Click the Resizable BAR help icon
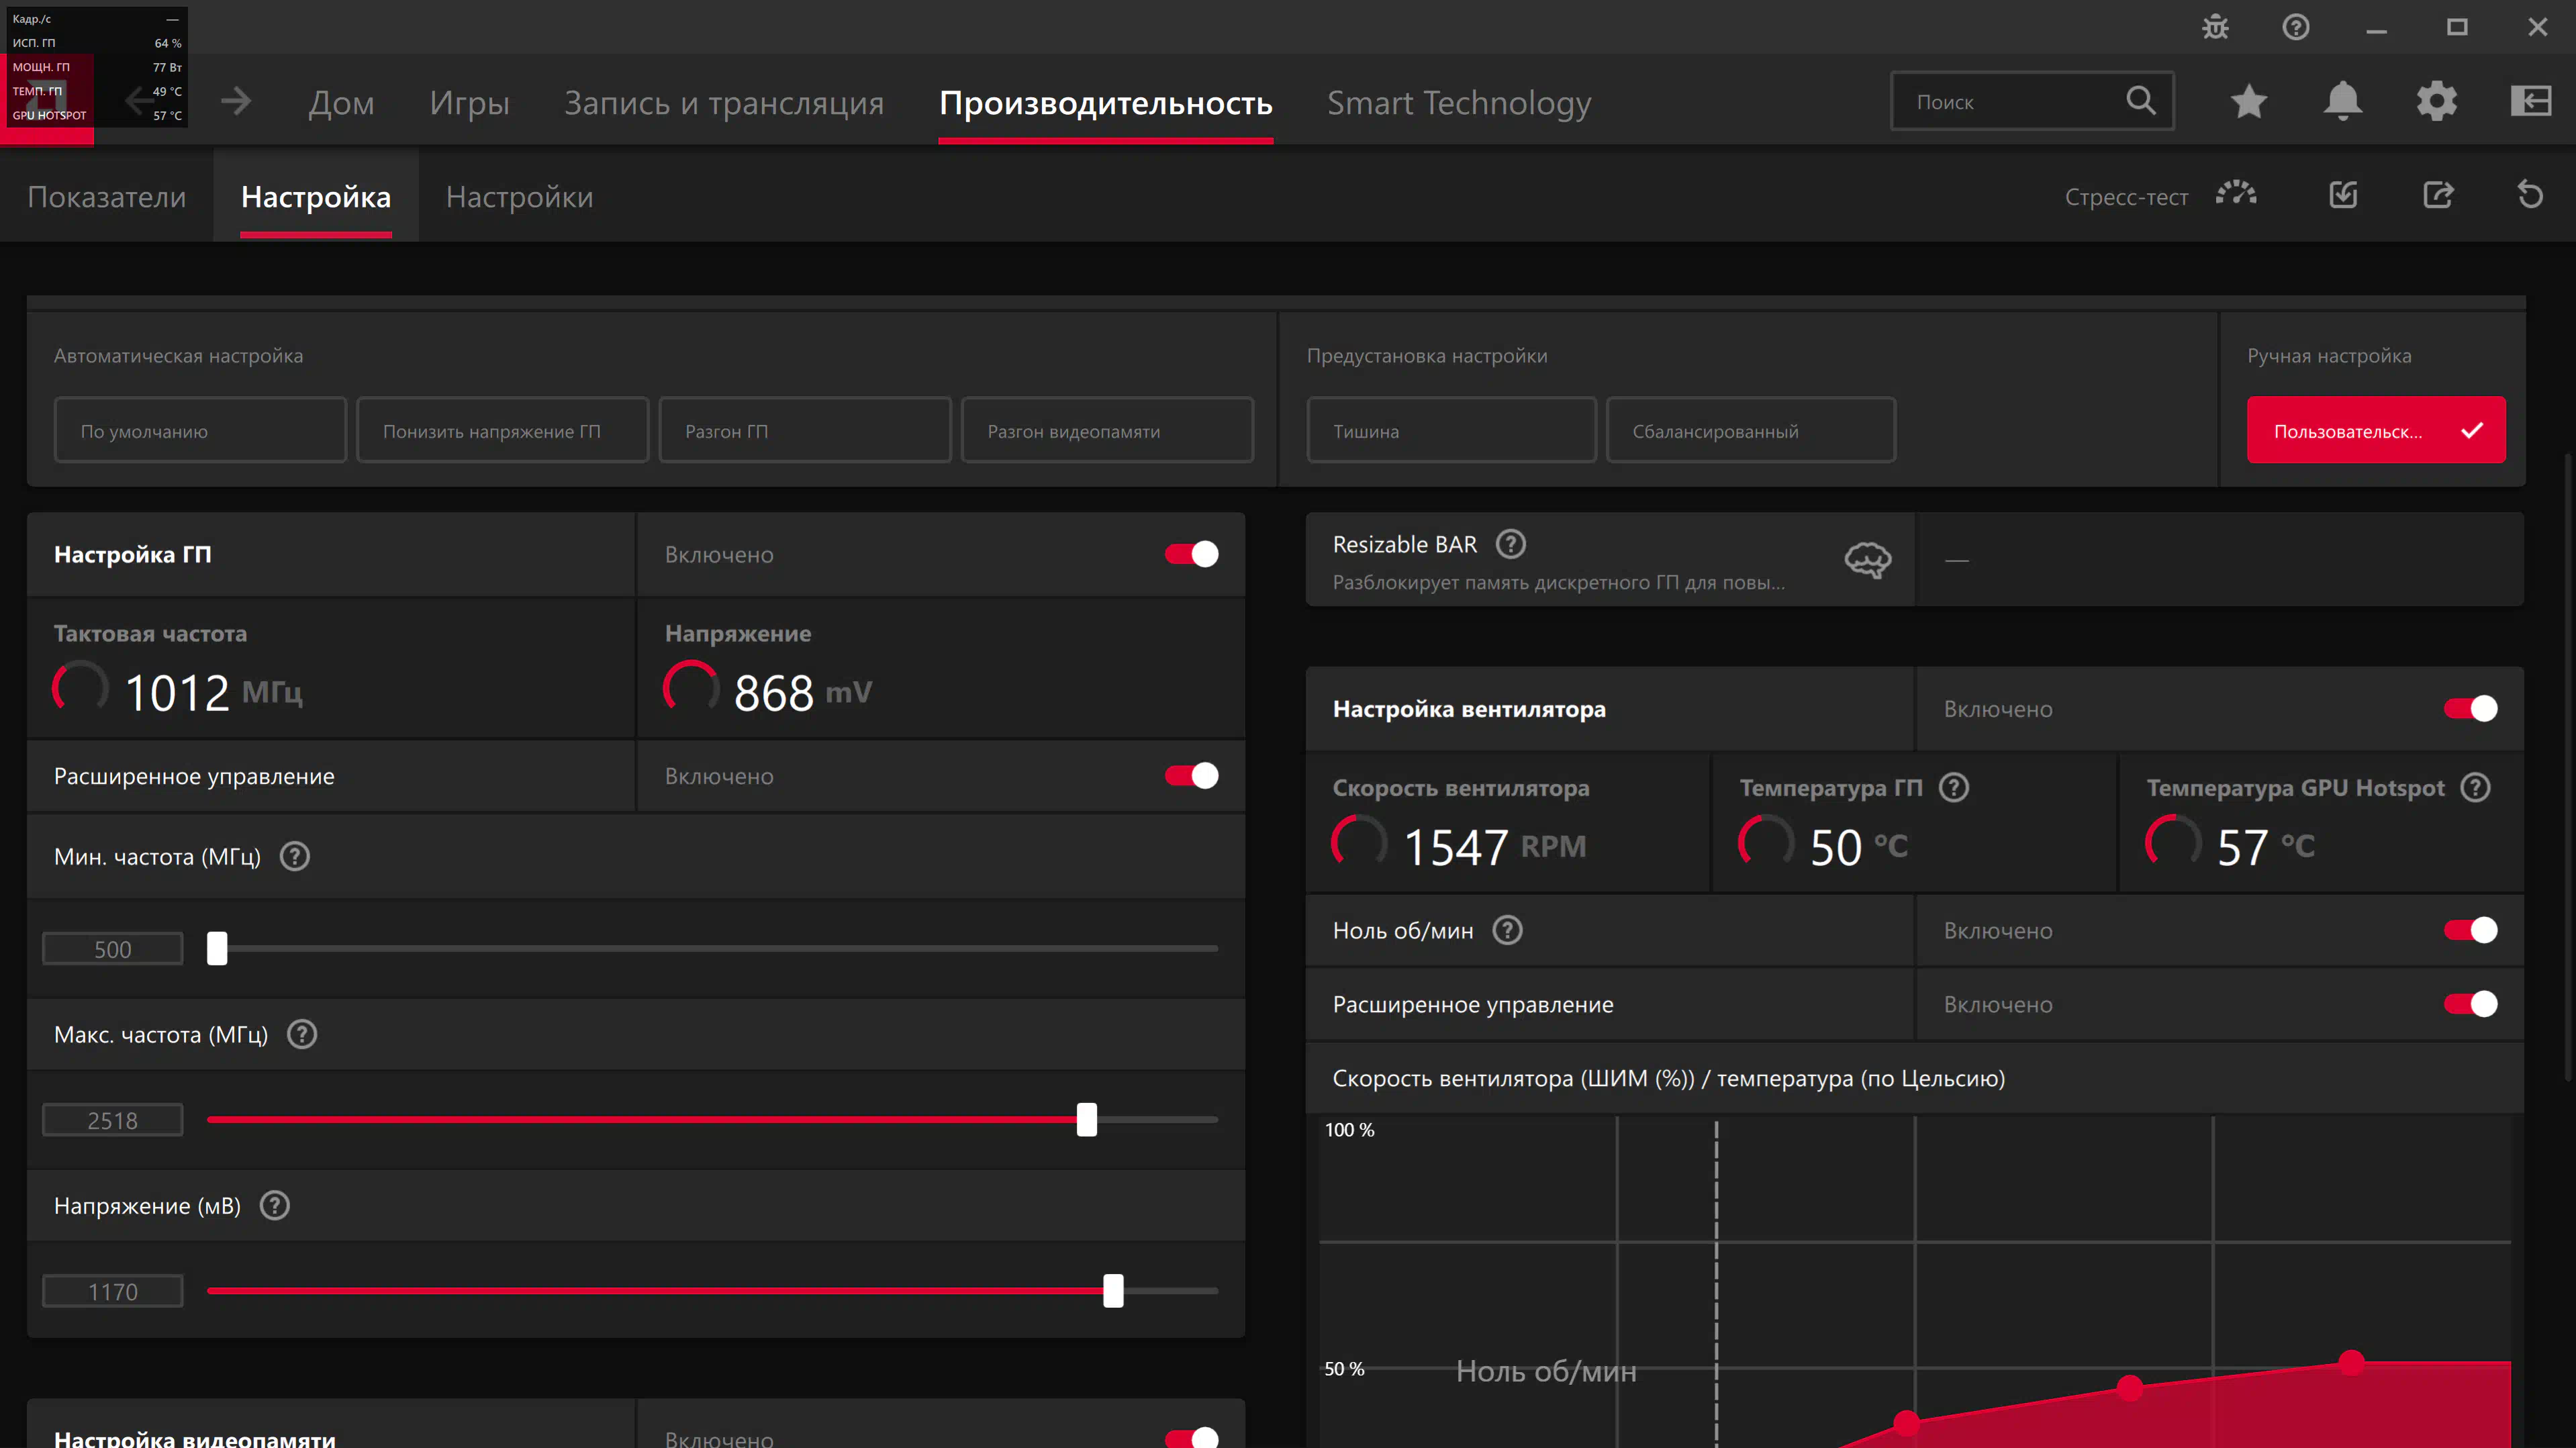The width and height of the screenshot is (2576, 1448). point(1510,544)
